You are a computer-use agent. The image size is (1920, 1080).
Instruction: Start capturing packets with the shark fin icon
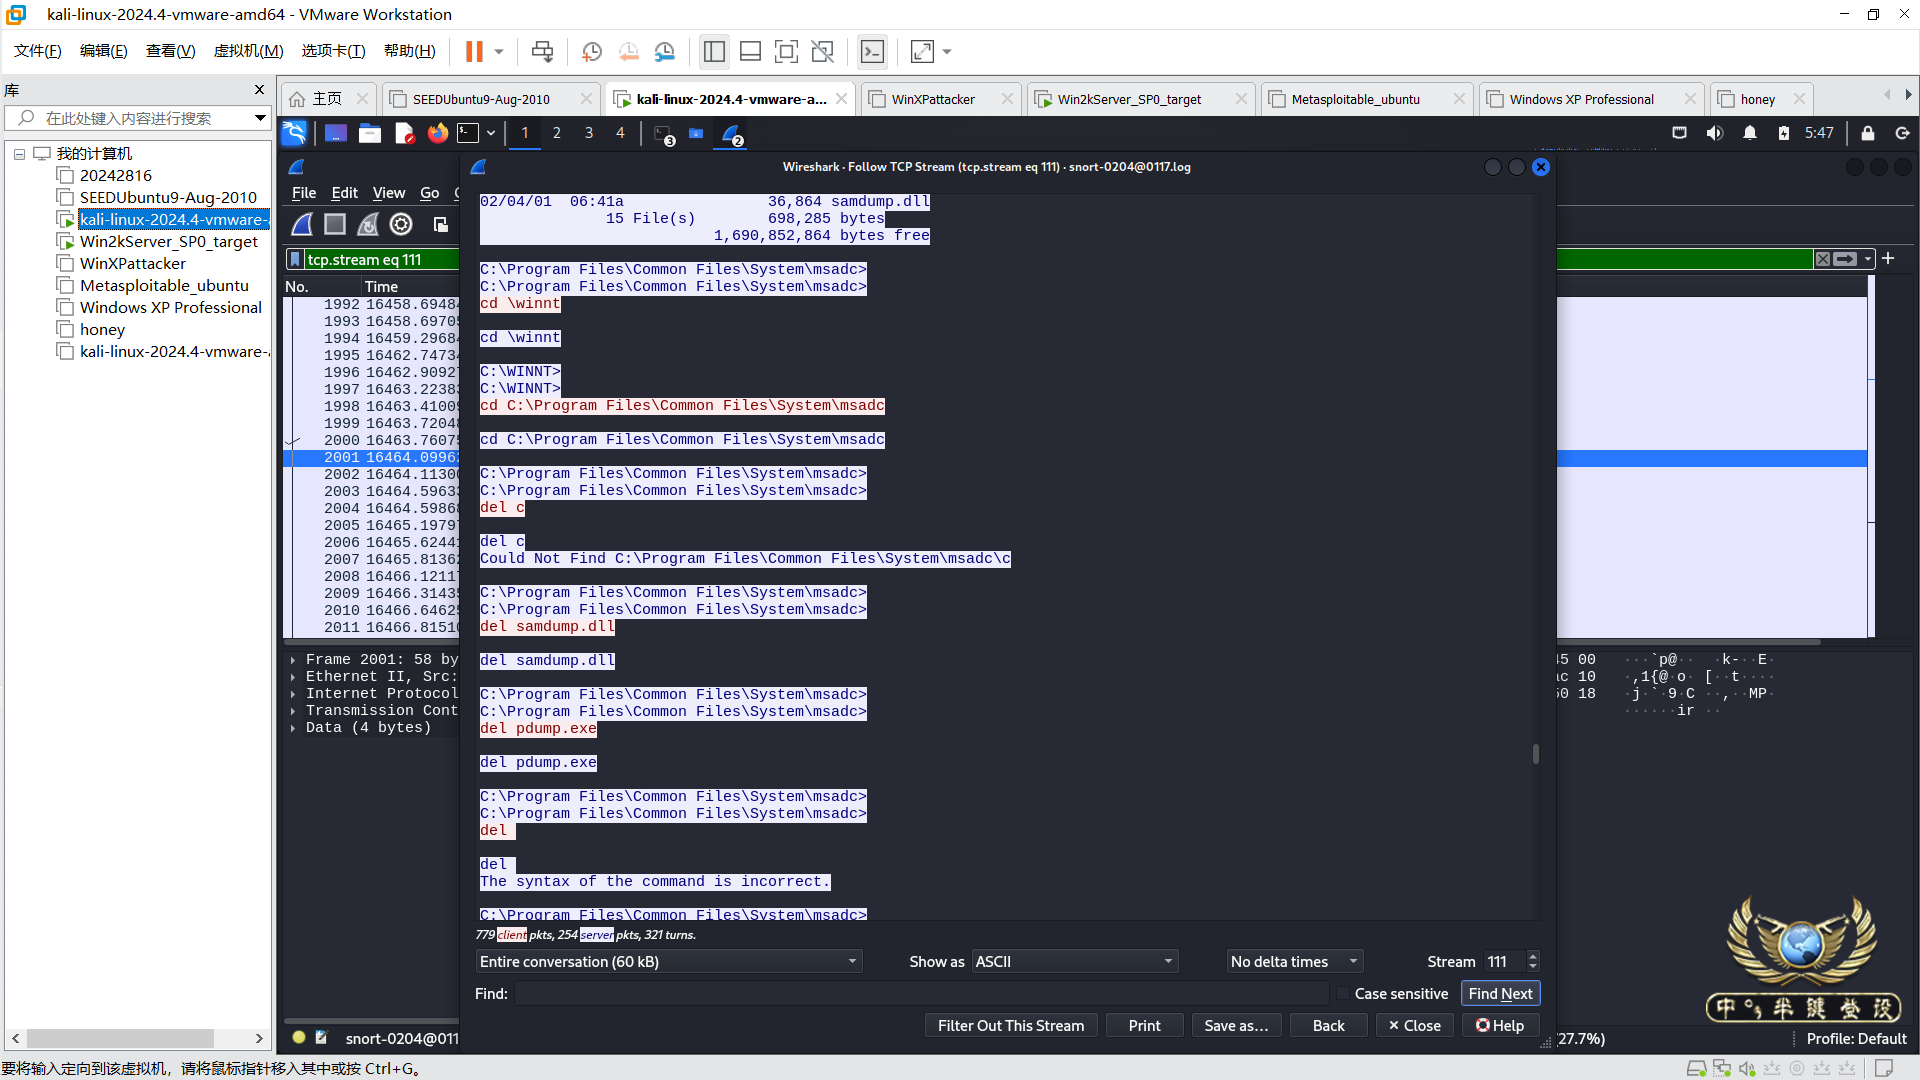pyautogui.click(x=302, y=225)
